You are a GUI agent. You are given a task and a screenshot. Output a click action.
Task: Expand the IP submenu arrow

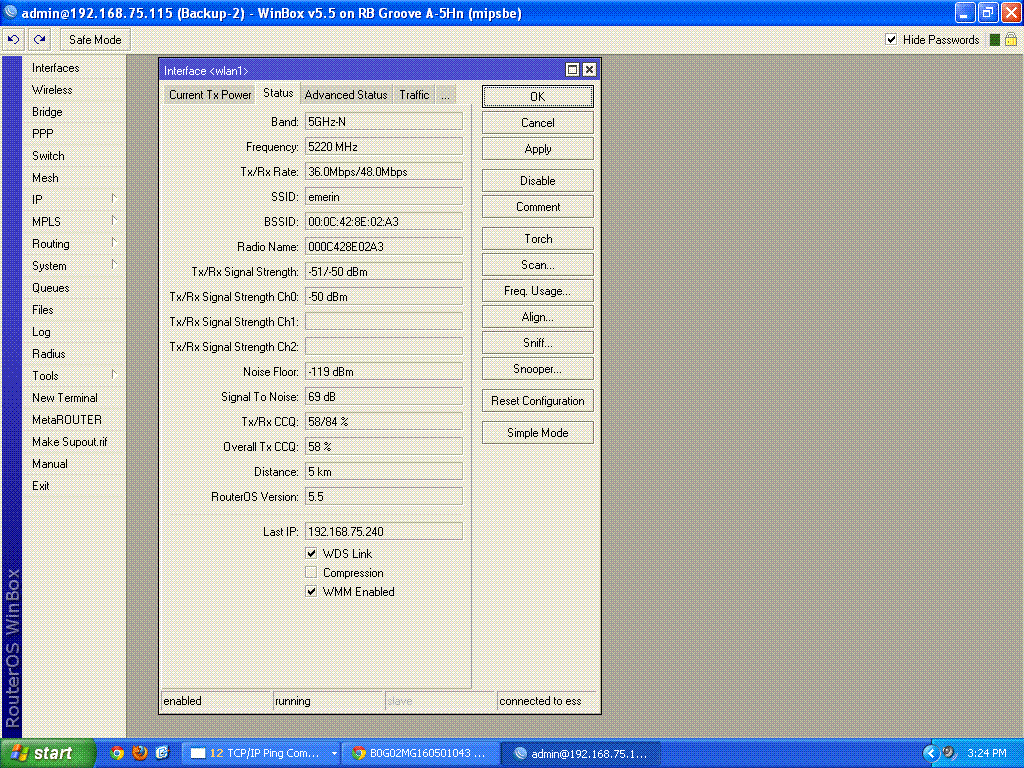[x=114, y=199]
